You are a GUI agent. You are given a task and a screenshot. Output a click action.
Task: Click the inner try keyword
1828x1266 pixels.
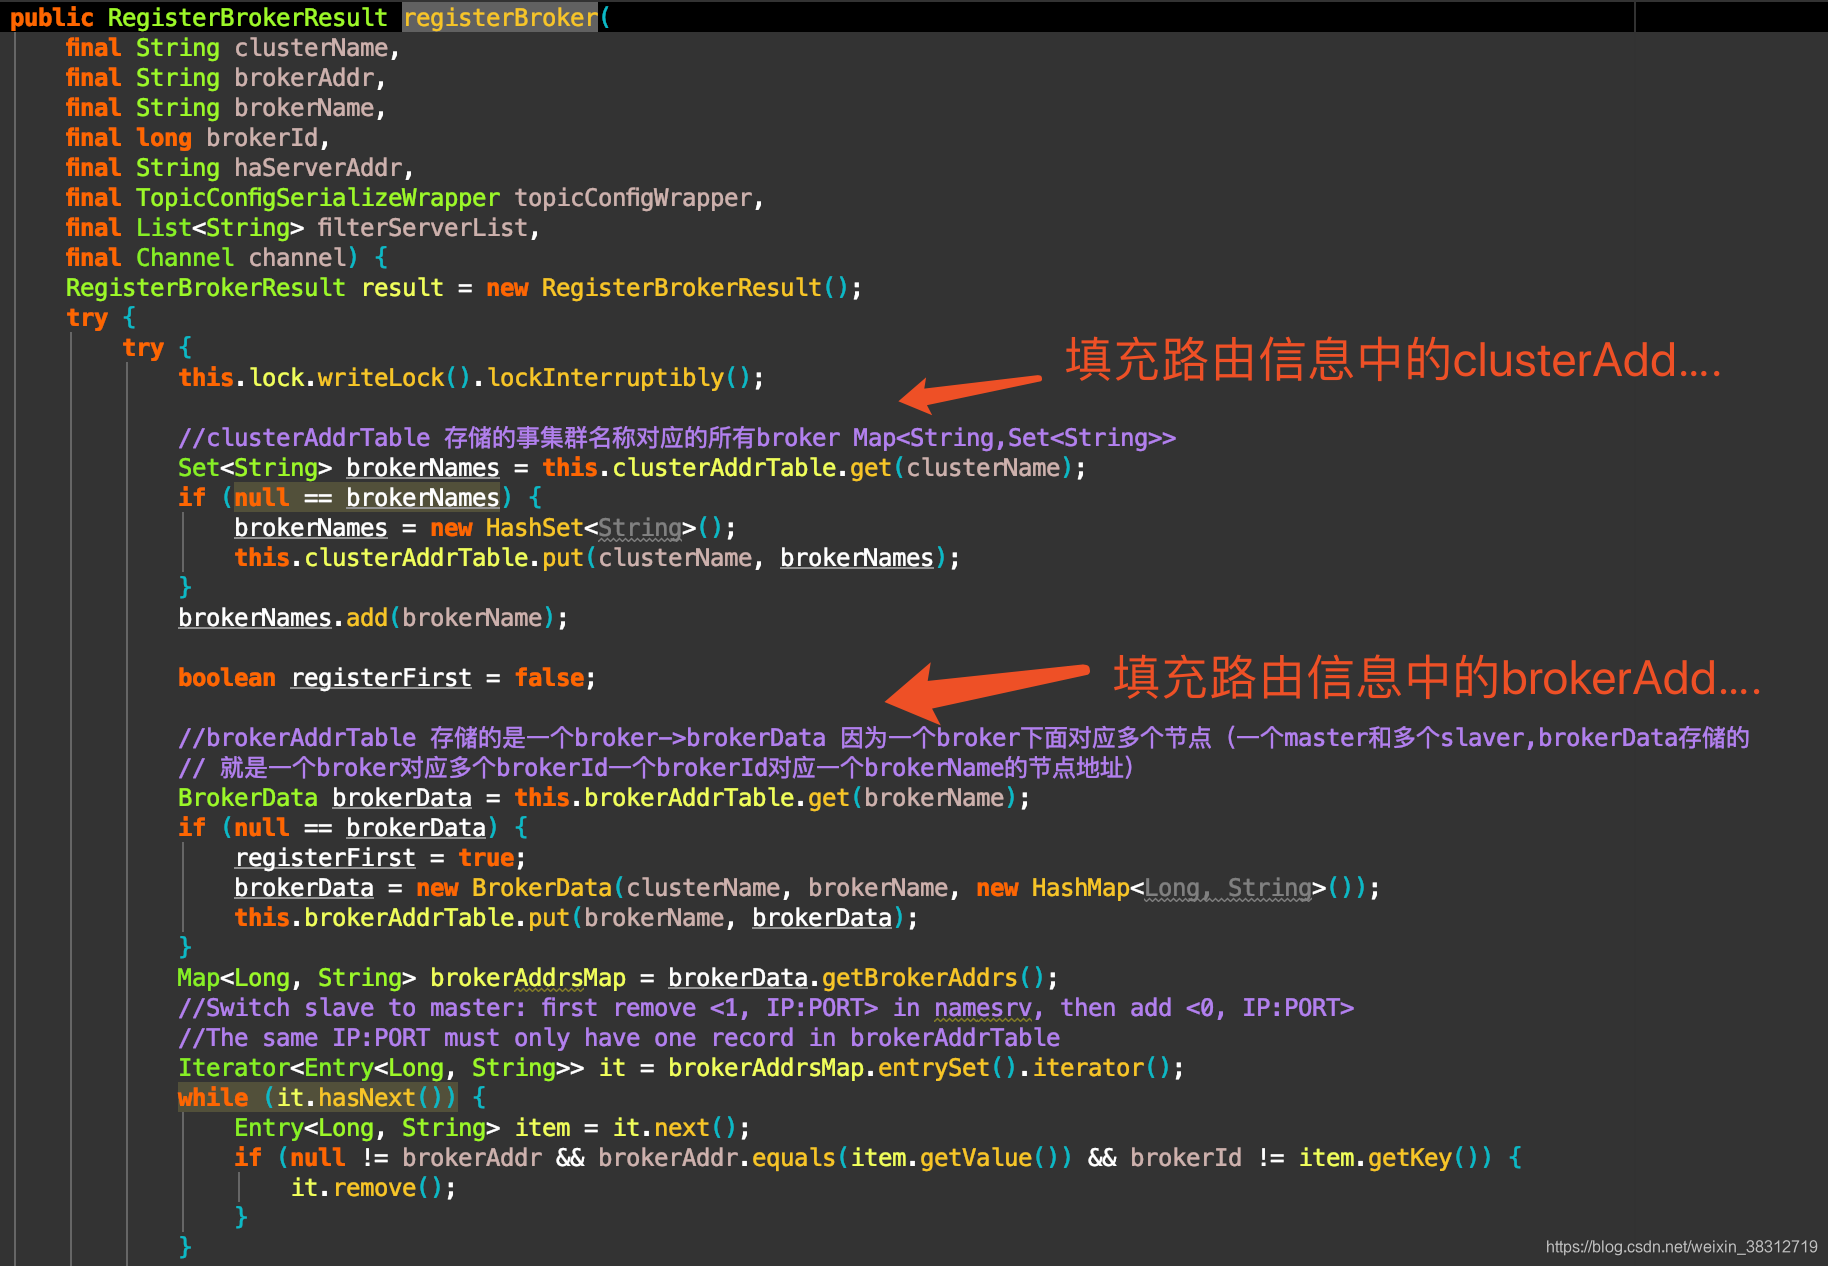pos(143,347)
